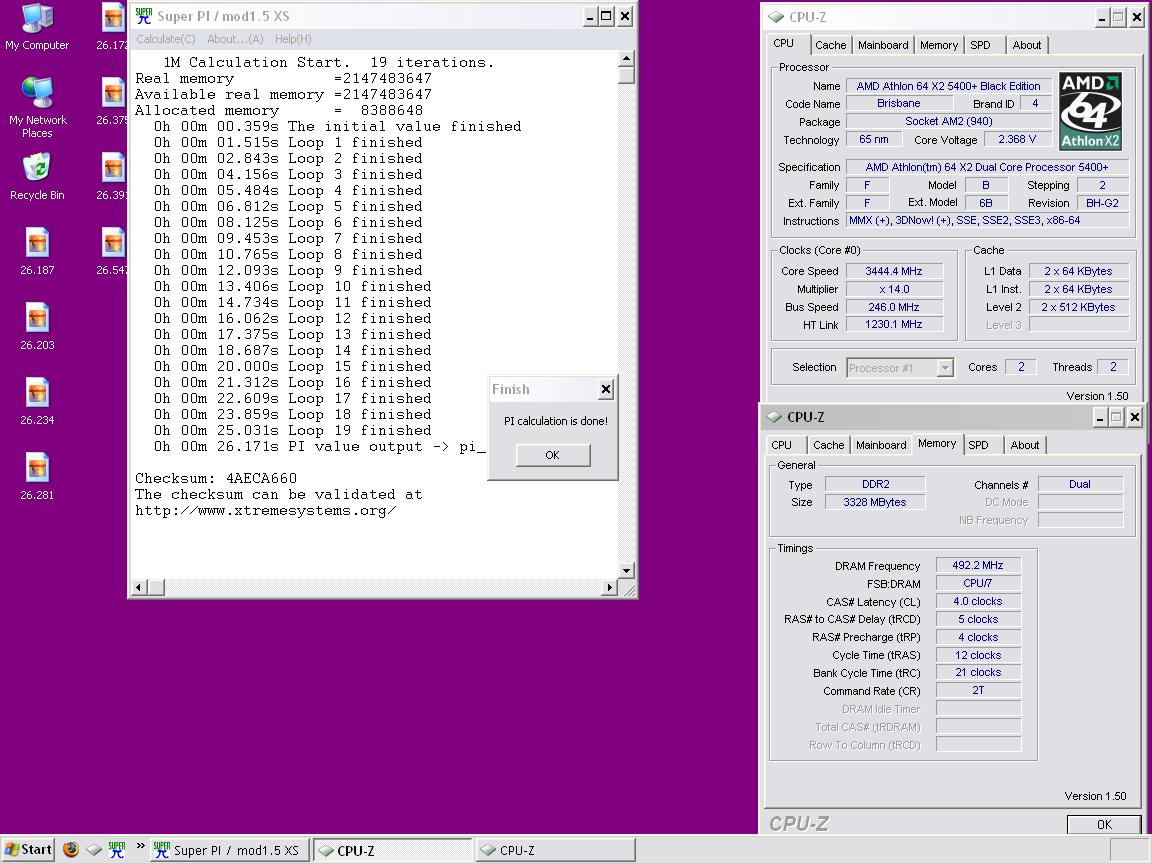Open About tab in lower CPU-Z
Screen dimensions: 1152x864
point(1025,444)
